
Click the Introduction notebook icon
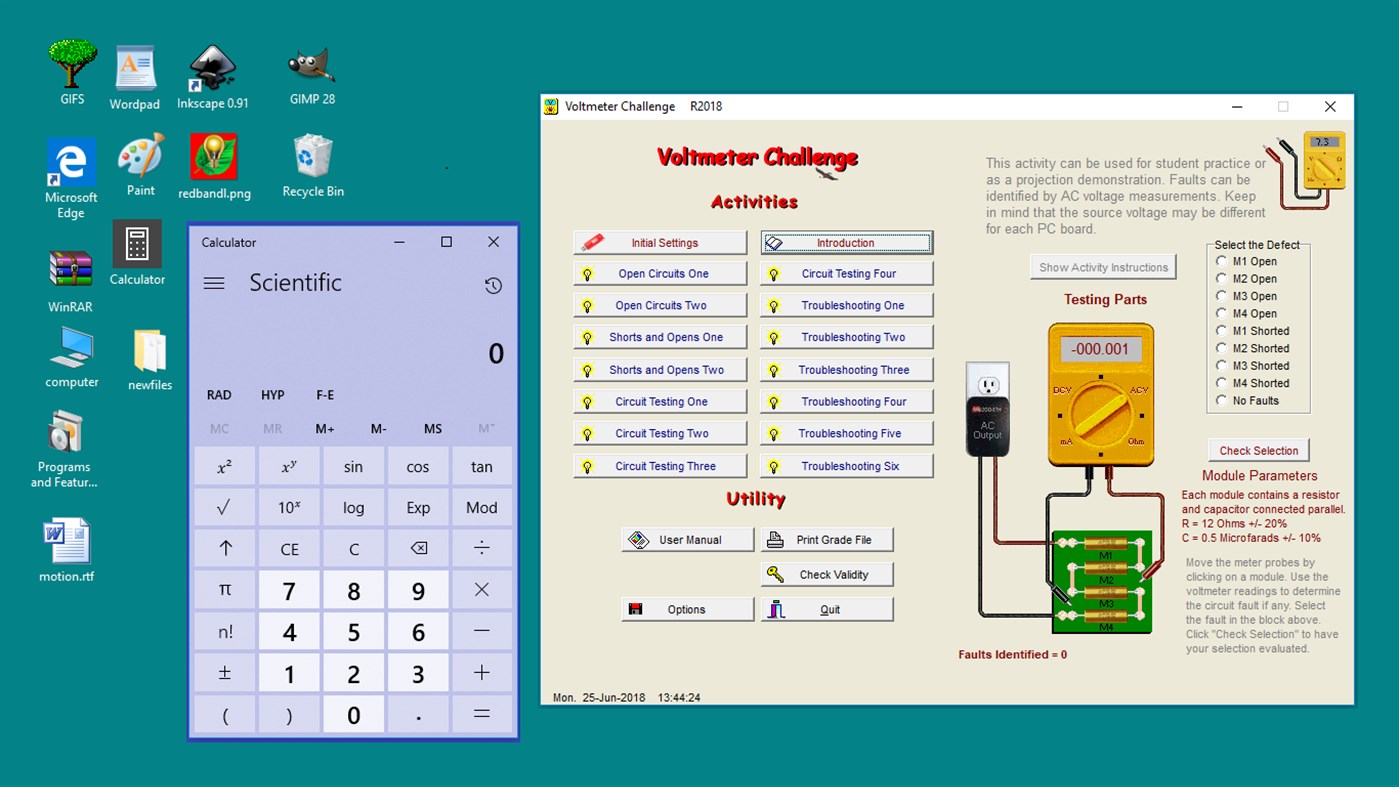pos(775,241)
